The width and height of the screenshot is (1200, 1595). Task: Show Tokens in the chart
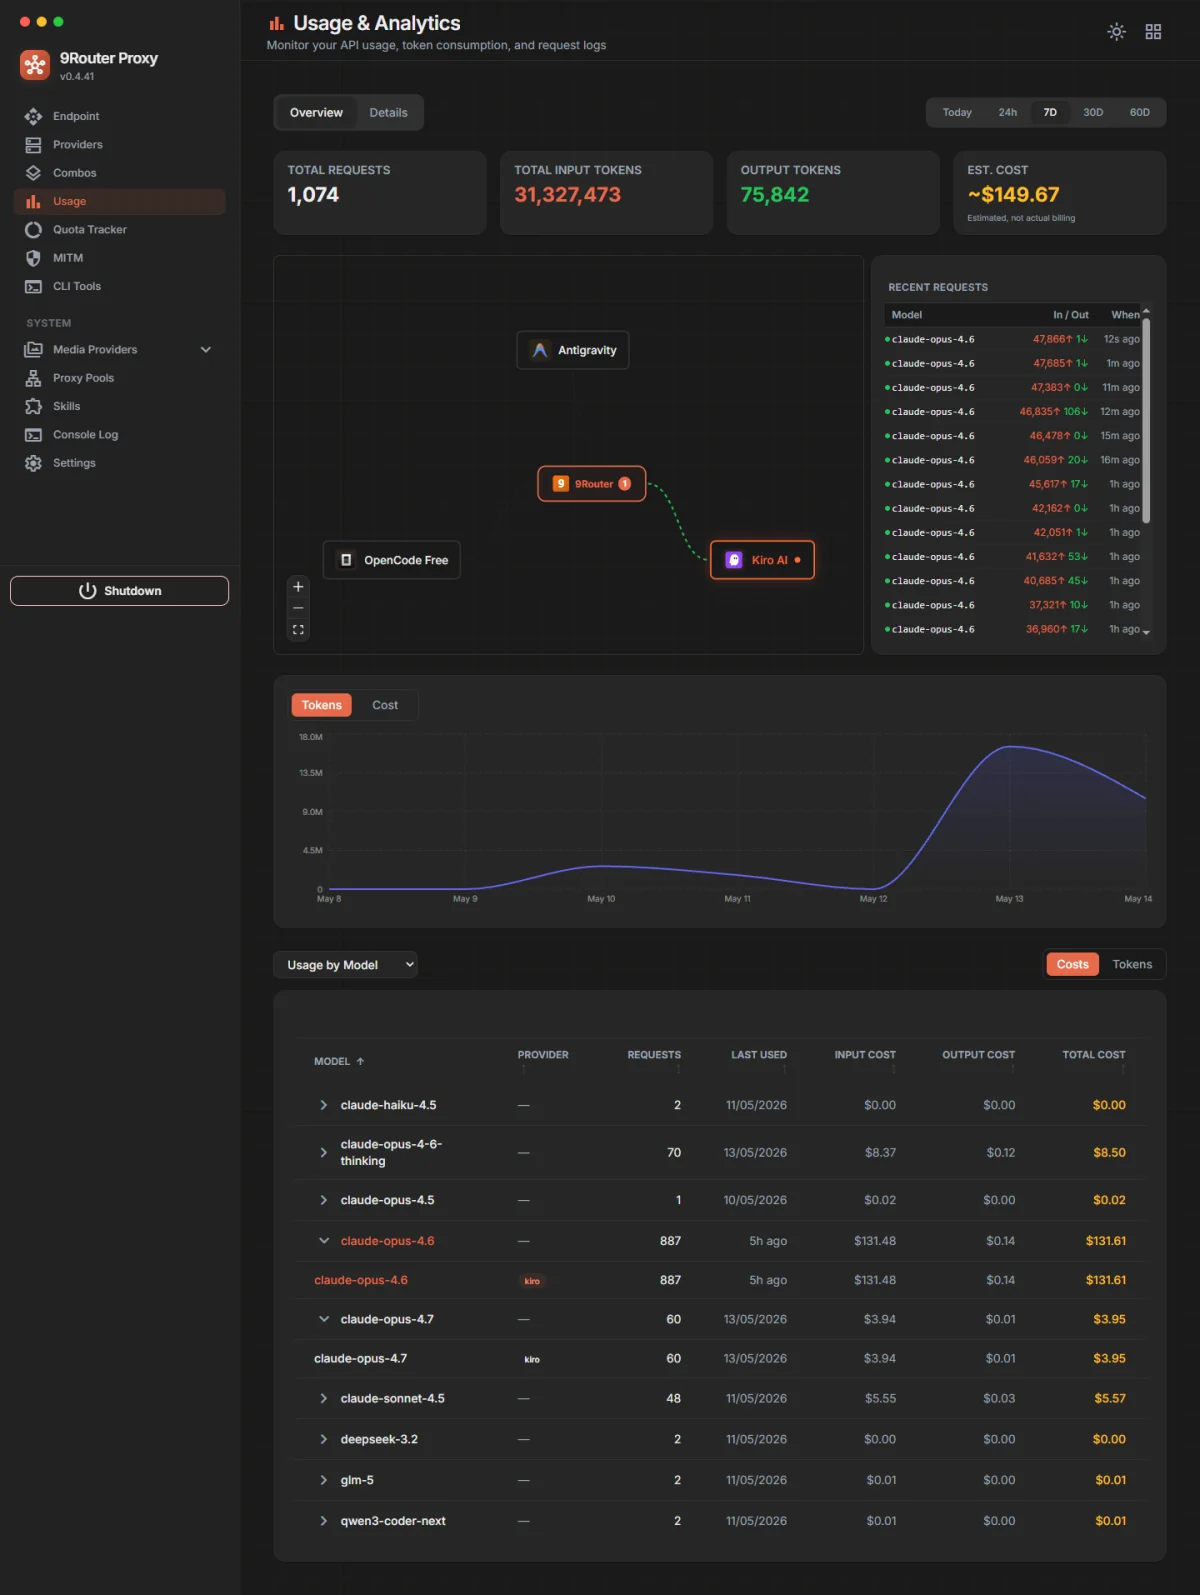pos(322,705)
